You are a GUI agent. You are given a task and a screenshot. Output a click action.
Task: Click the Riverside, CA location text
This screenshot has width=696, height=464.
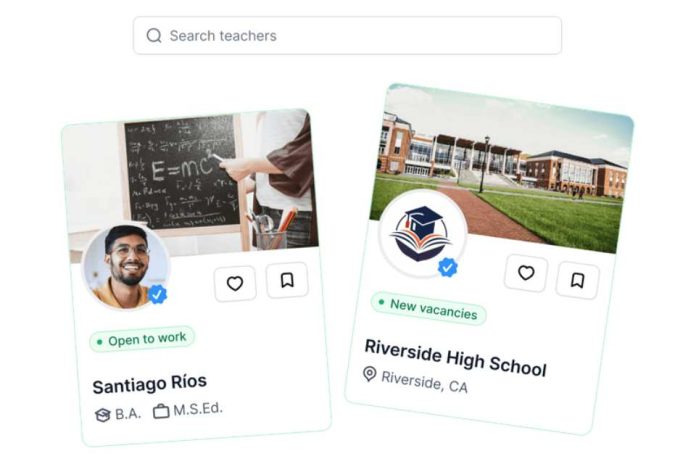425,382
